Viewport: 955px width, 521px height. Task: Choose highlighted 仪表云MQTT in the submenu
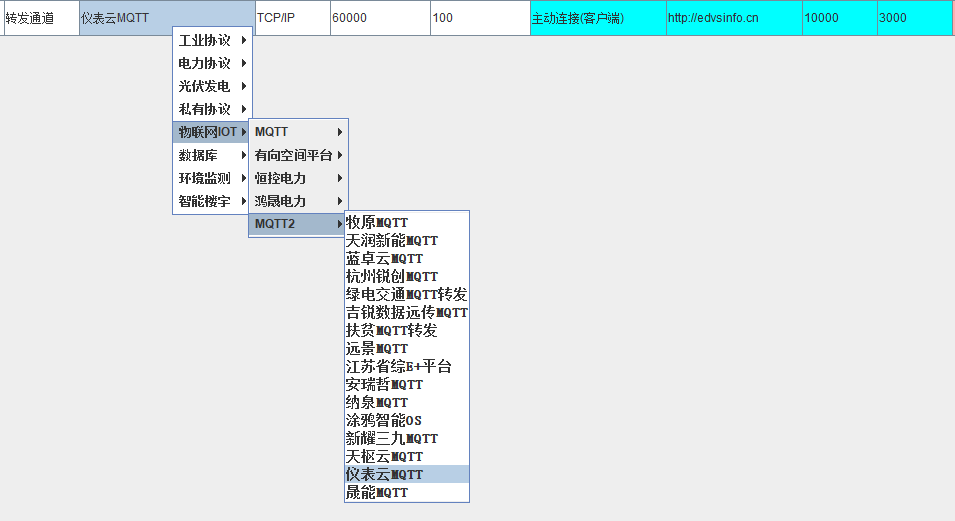click(x=407, y=474)
